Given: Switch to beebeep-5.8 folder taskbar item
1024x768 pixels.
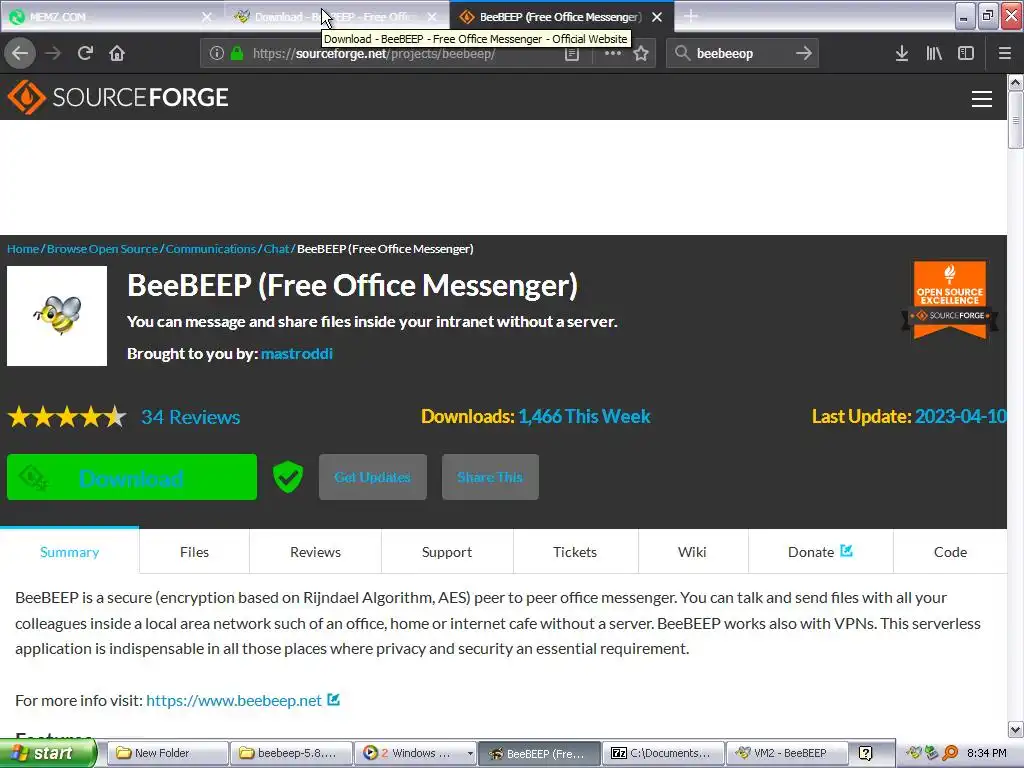Looking at the screenshot, I should (x=291, y=753).
